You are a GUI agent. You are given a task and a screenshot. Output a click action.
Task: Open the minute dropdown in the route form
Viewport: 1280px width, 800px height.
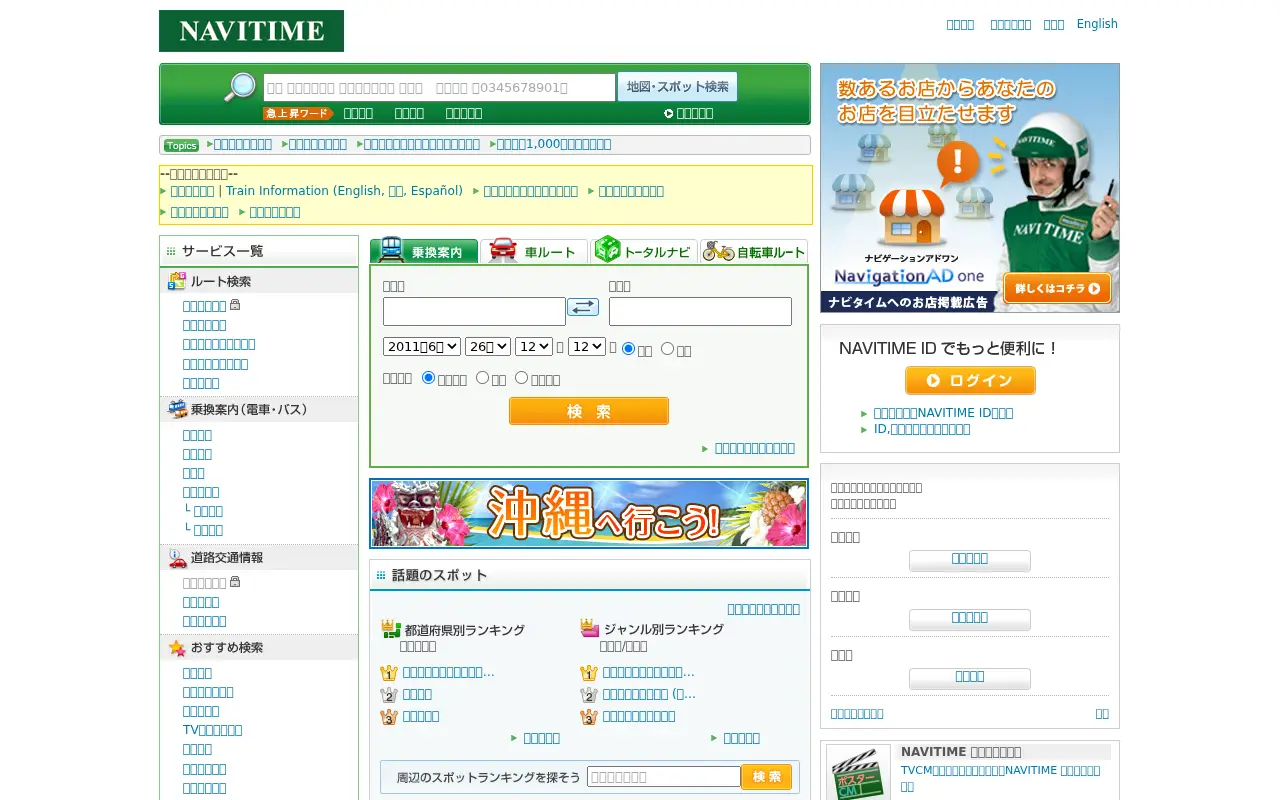(x=587, y=346)
